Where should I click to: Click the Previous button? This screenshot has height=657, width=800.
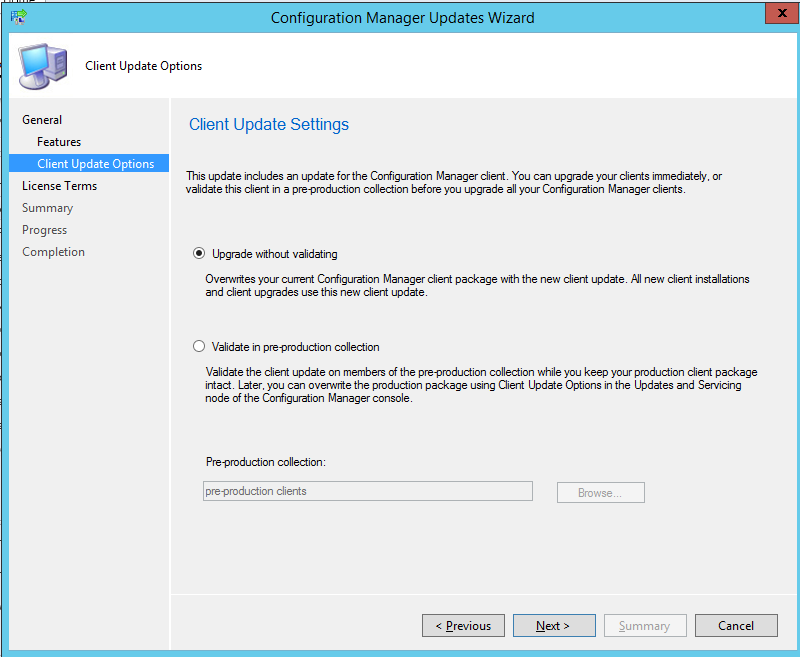[x=463, y=625]
